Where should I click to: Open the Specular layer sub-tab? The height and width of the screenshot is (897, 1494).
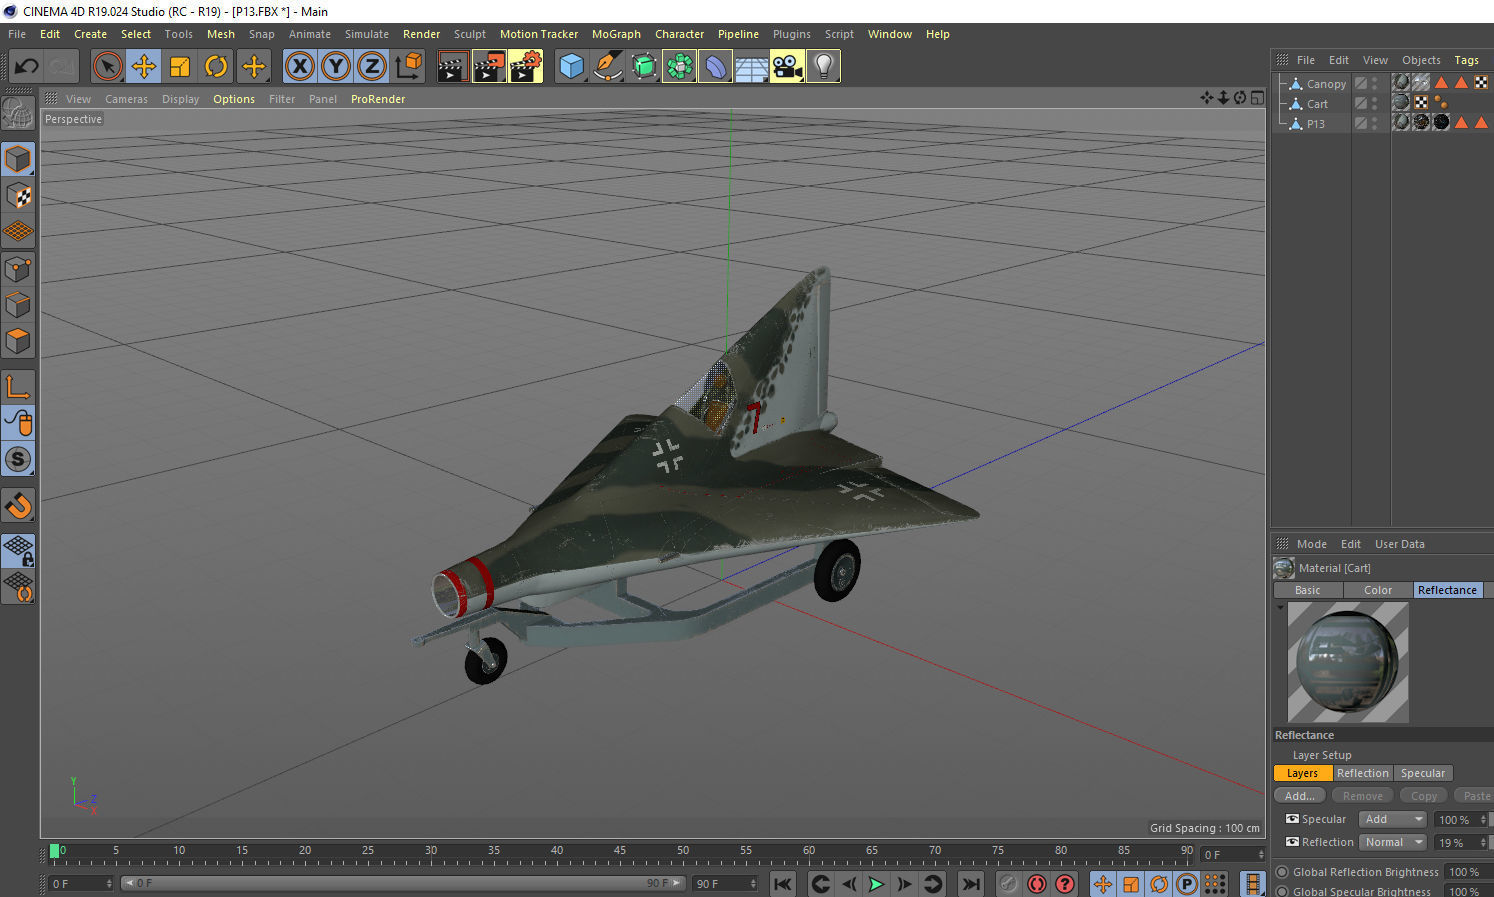pyautogui.click(x=1423, y=773)
